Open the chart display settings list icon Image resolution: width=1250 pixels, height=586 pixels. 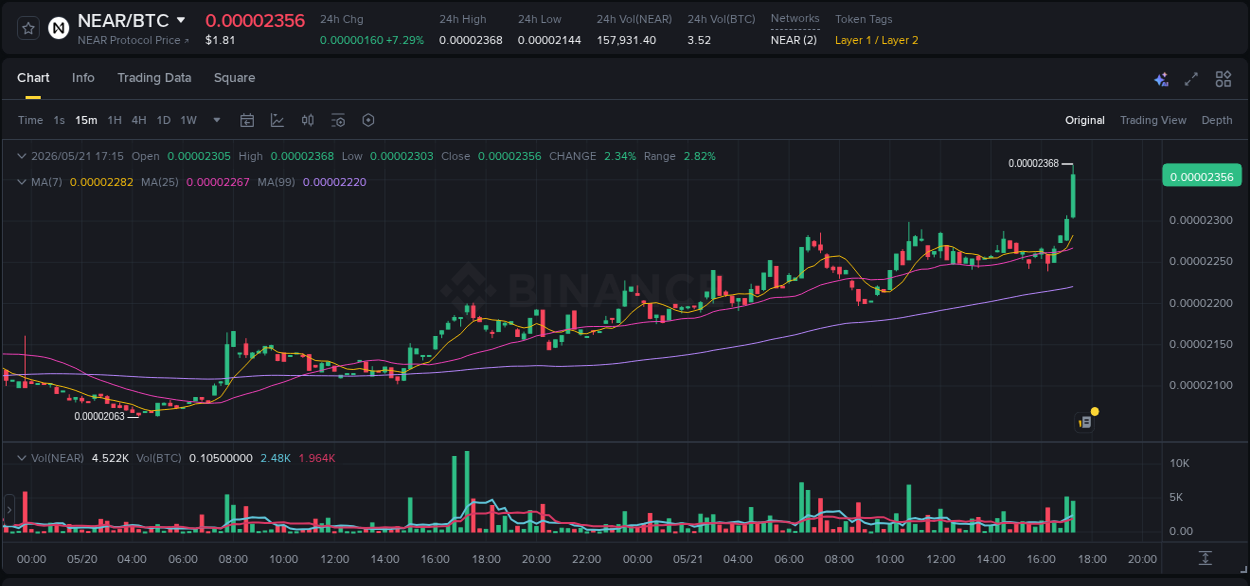[x=338, y=120]
